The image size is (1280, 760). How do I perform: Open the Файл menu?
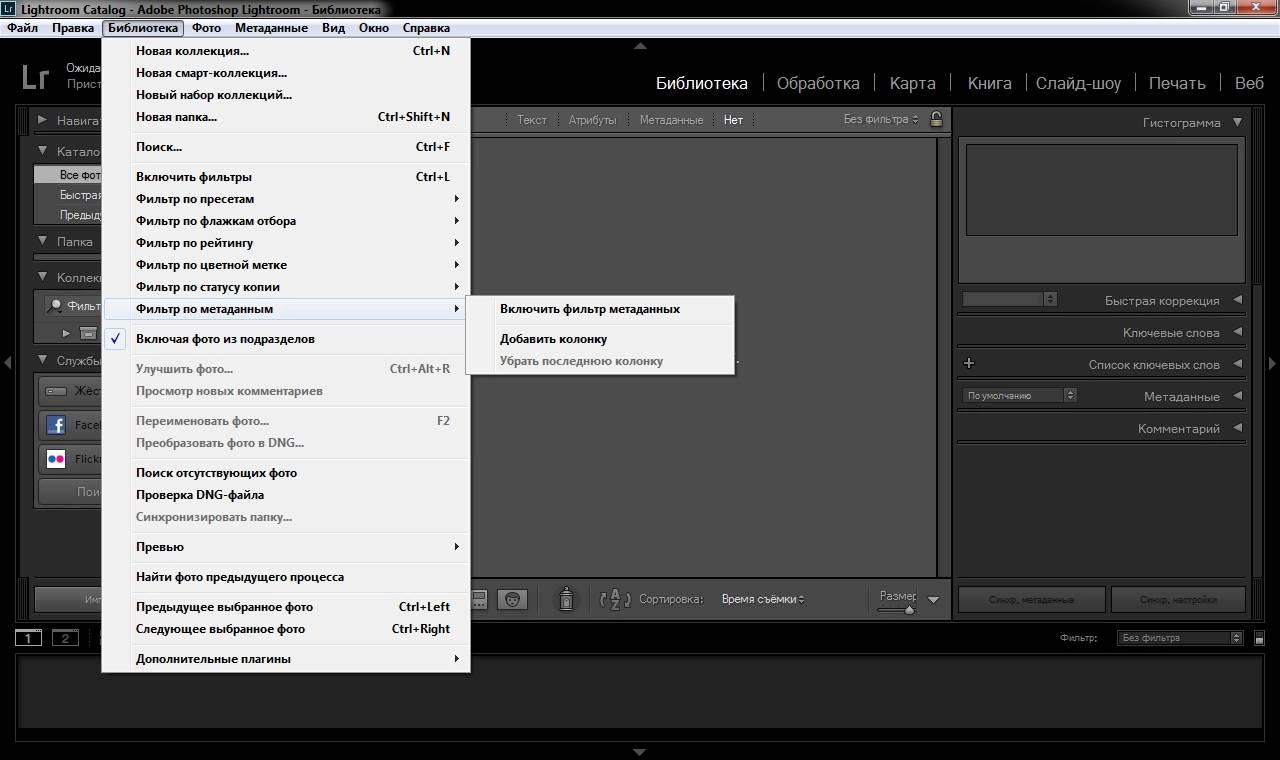[22, 28]
